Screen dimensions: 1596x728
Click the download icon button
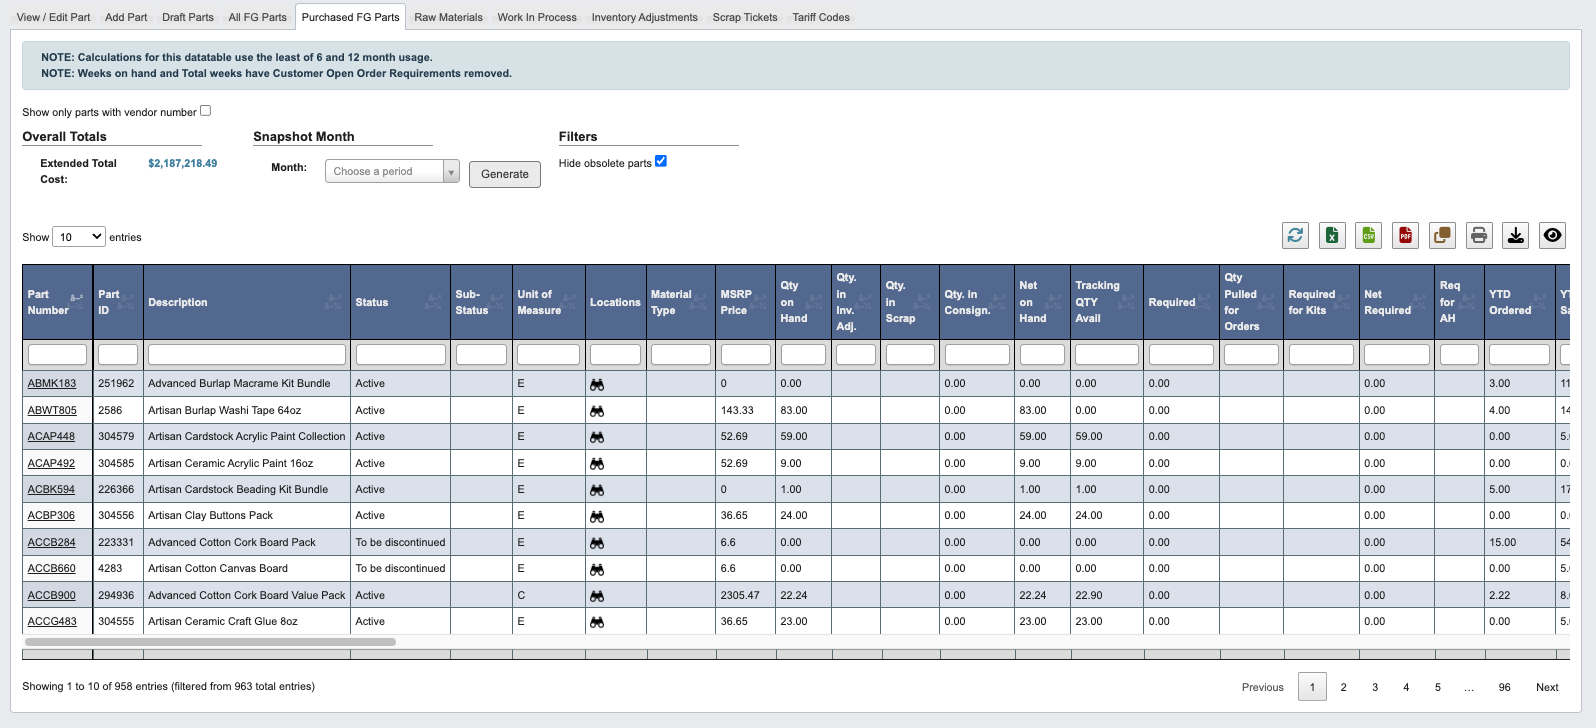point(1516,235)
